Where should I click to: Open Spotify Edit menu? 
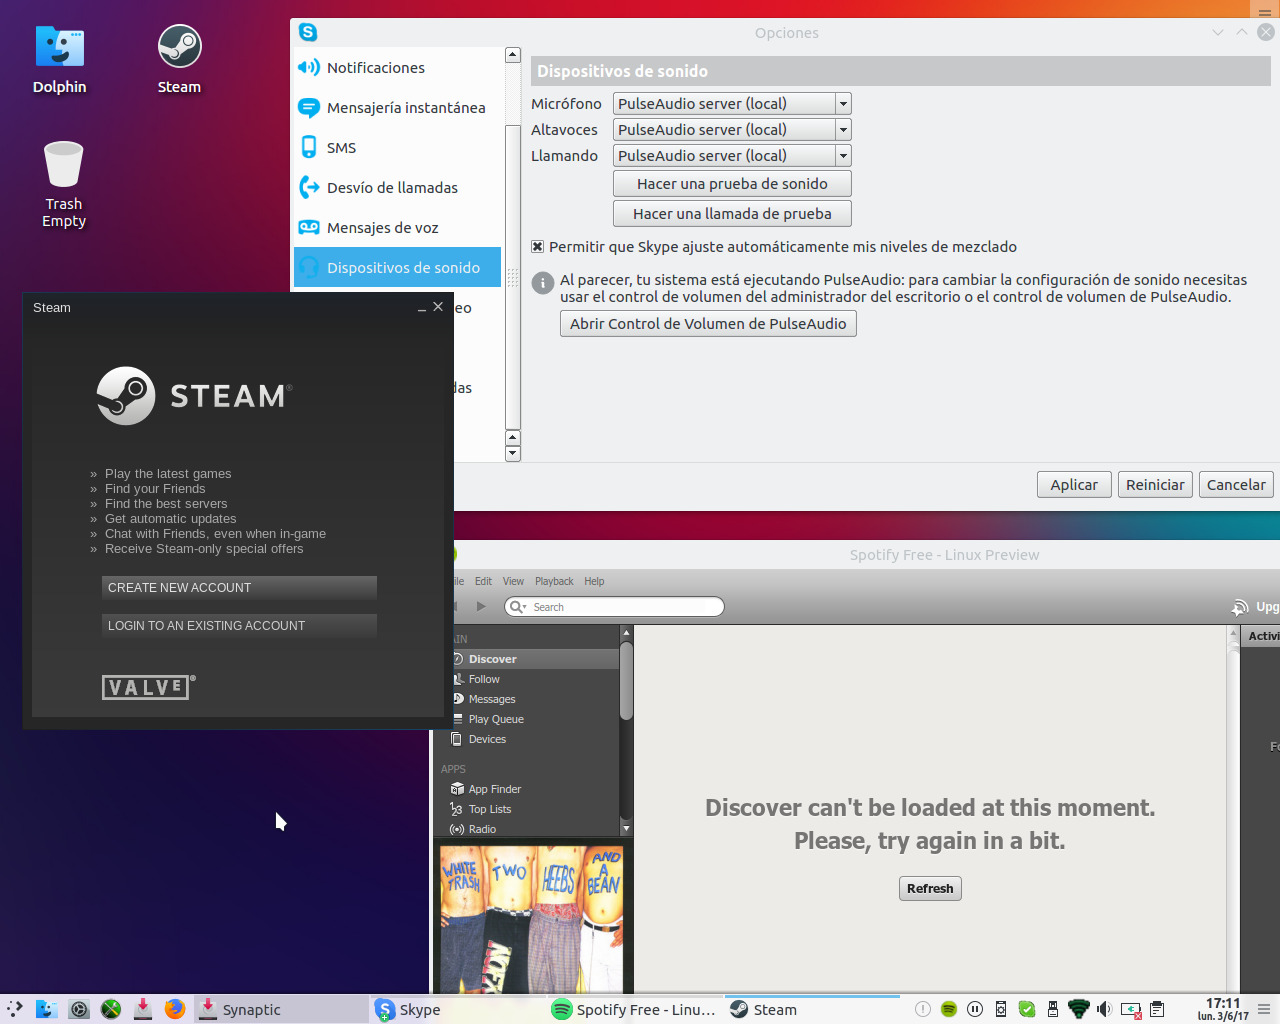tap(483, 581)
